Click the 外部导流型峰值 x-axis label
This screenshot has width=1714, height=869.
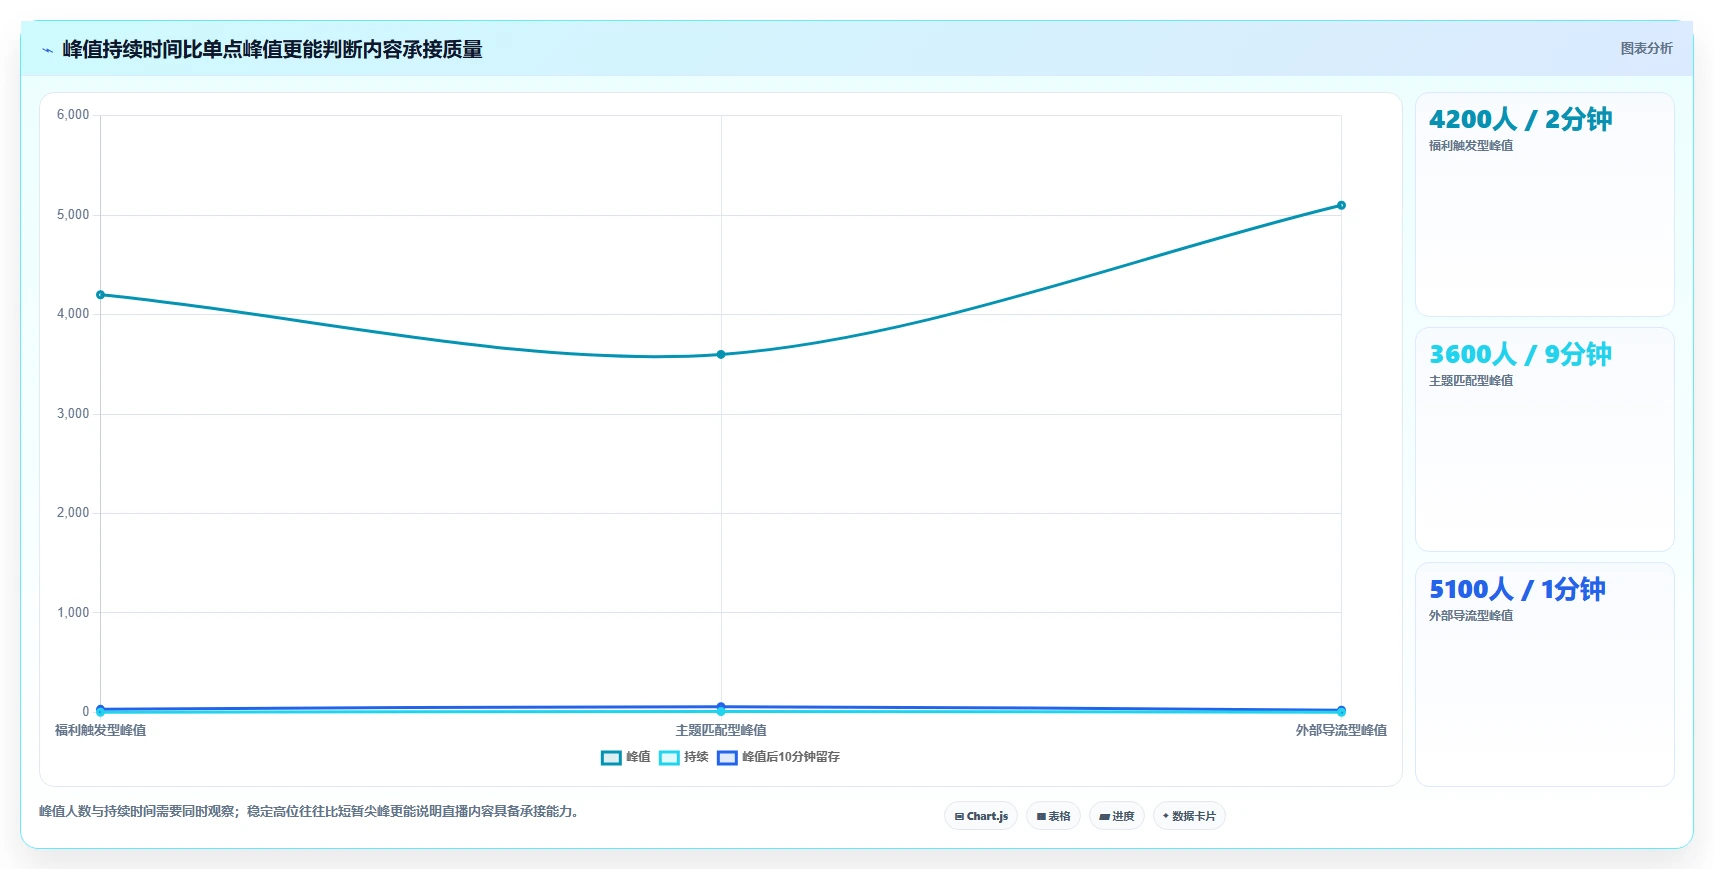point(1341,730)
